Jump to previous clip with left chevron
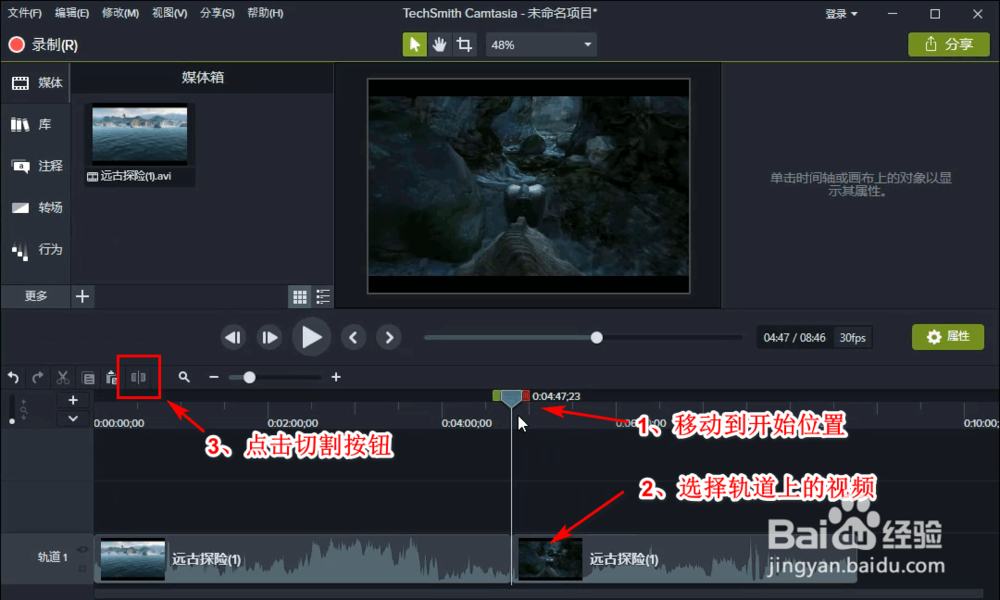The height and width of the screenshot is (600, 1000). (353, 337)
